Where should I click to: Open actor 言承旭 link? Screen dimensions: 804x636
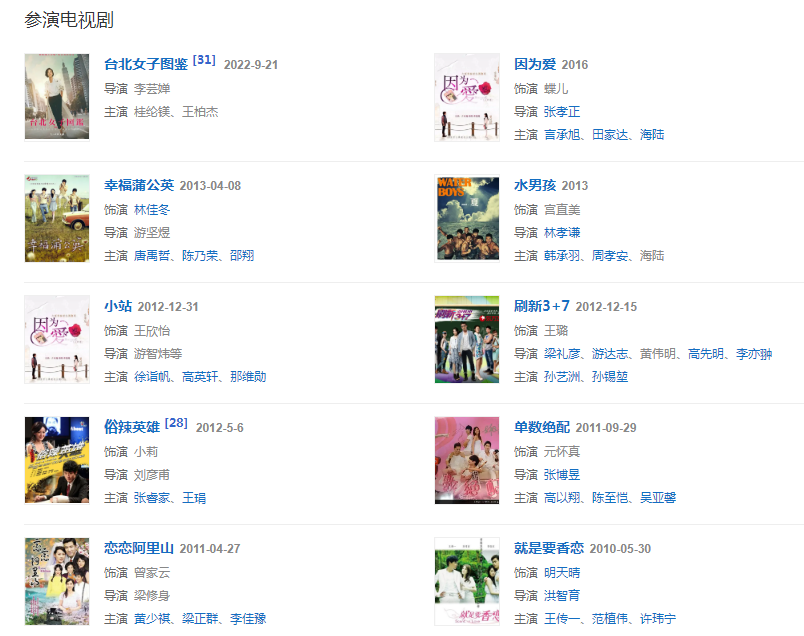(x=562, y=135)
